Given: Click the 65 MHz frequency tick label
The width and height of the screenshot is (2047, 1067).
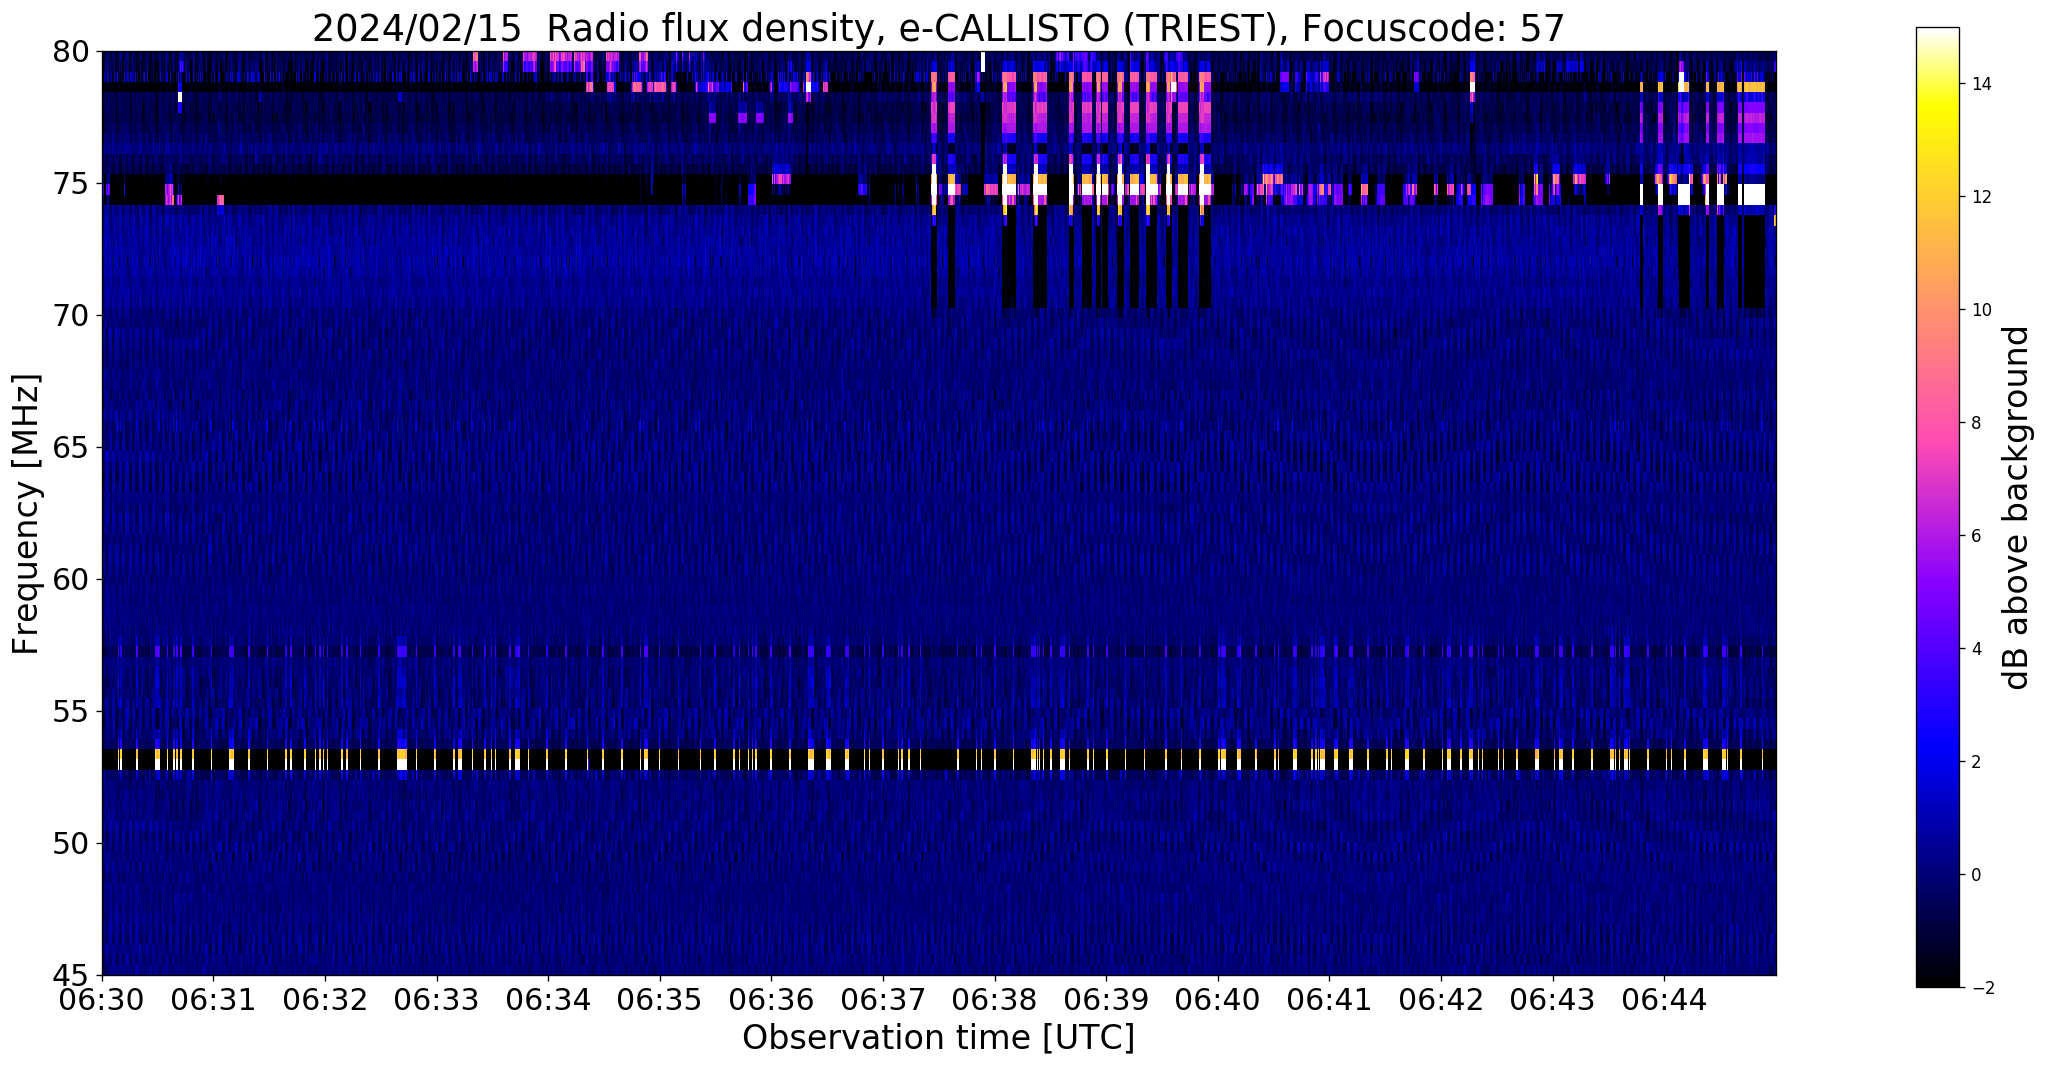Looking at the screenshot, I should tap(70, 447).
